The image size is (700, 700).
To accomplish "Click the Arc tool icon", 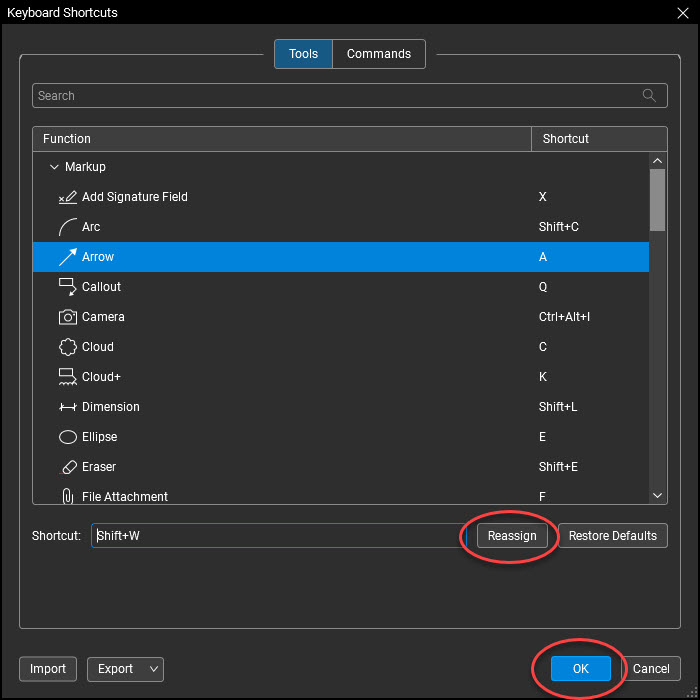I will tap(67, 227).
